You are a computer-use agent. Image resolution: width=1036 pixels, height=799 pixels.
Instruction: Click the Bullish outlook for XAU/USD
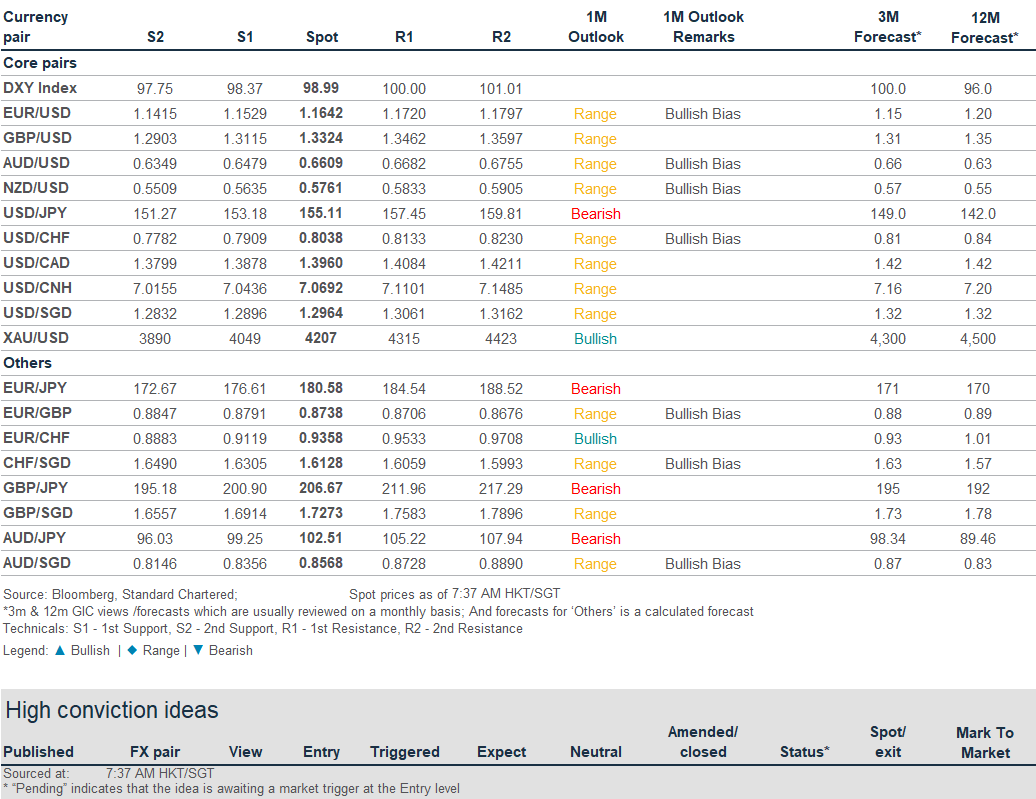596,339
